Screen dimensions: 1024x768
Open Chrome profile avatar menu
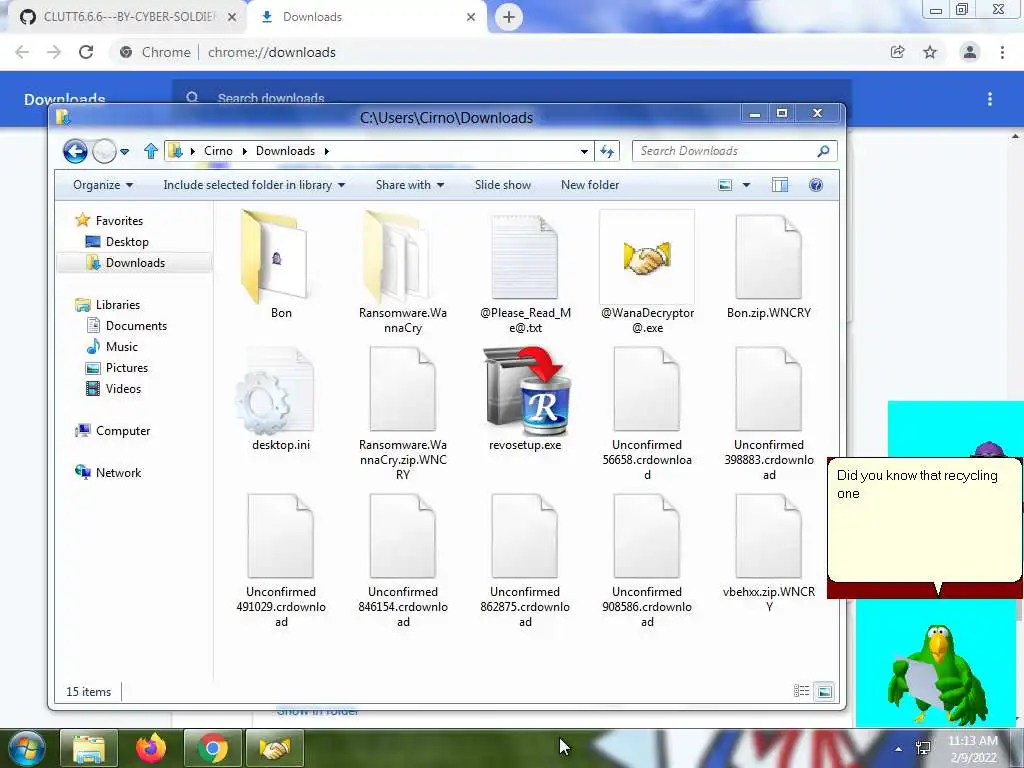pos(970,52)
